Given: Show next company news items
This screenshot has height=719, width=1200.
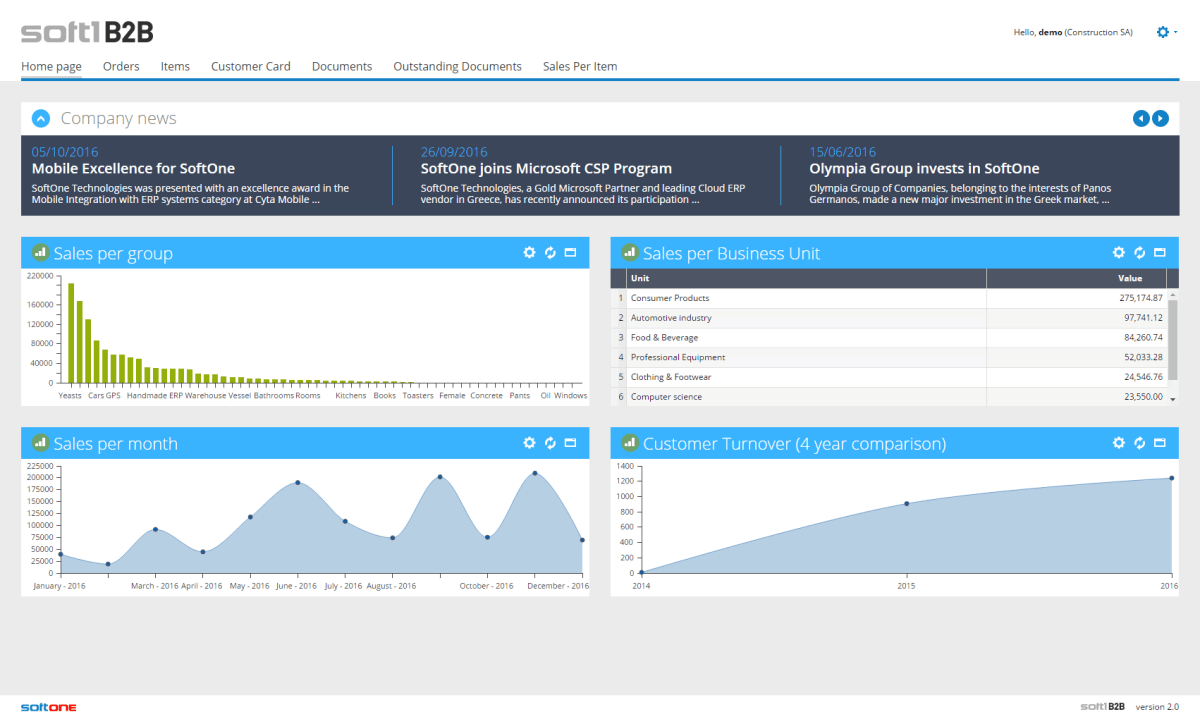Looking at the screenshot, I should pyautogui.click(x=1160, y=118).
